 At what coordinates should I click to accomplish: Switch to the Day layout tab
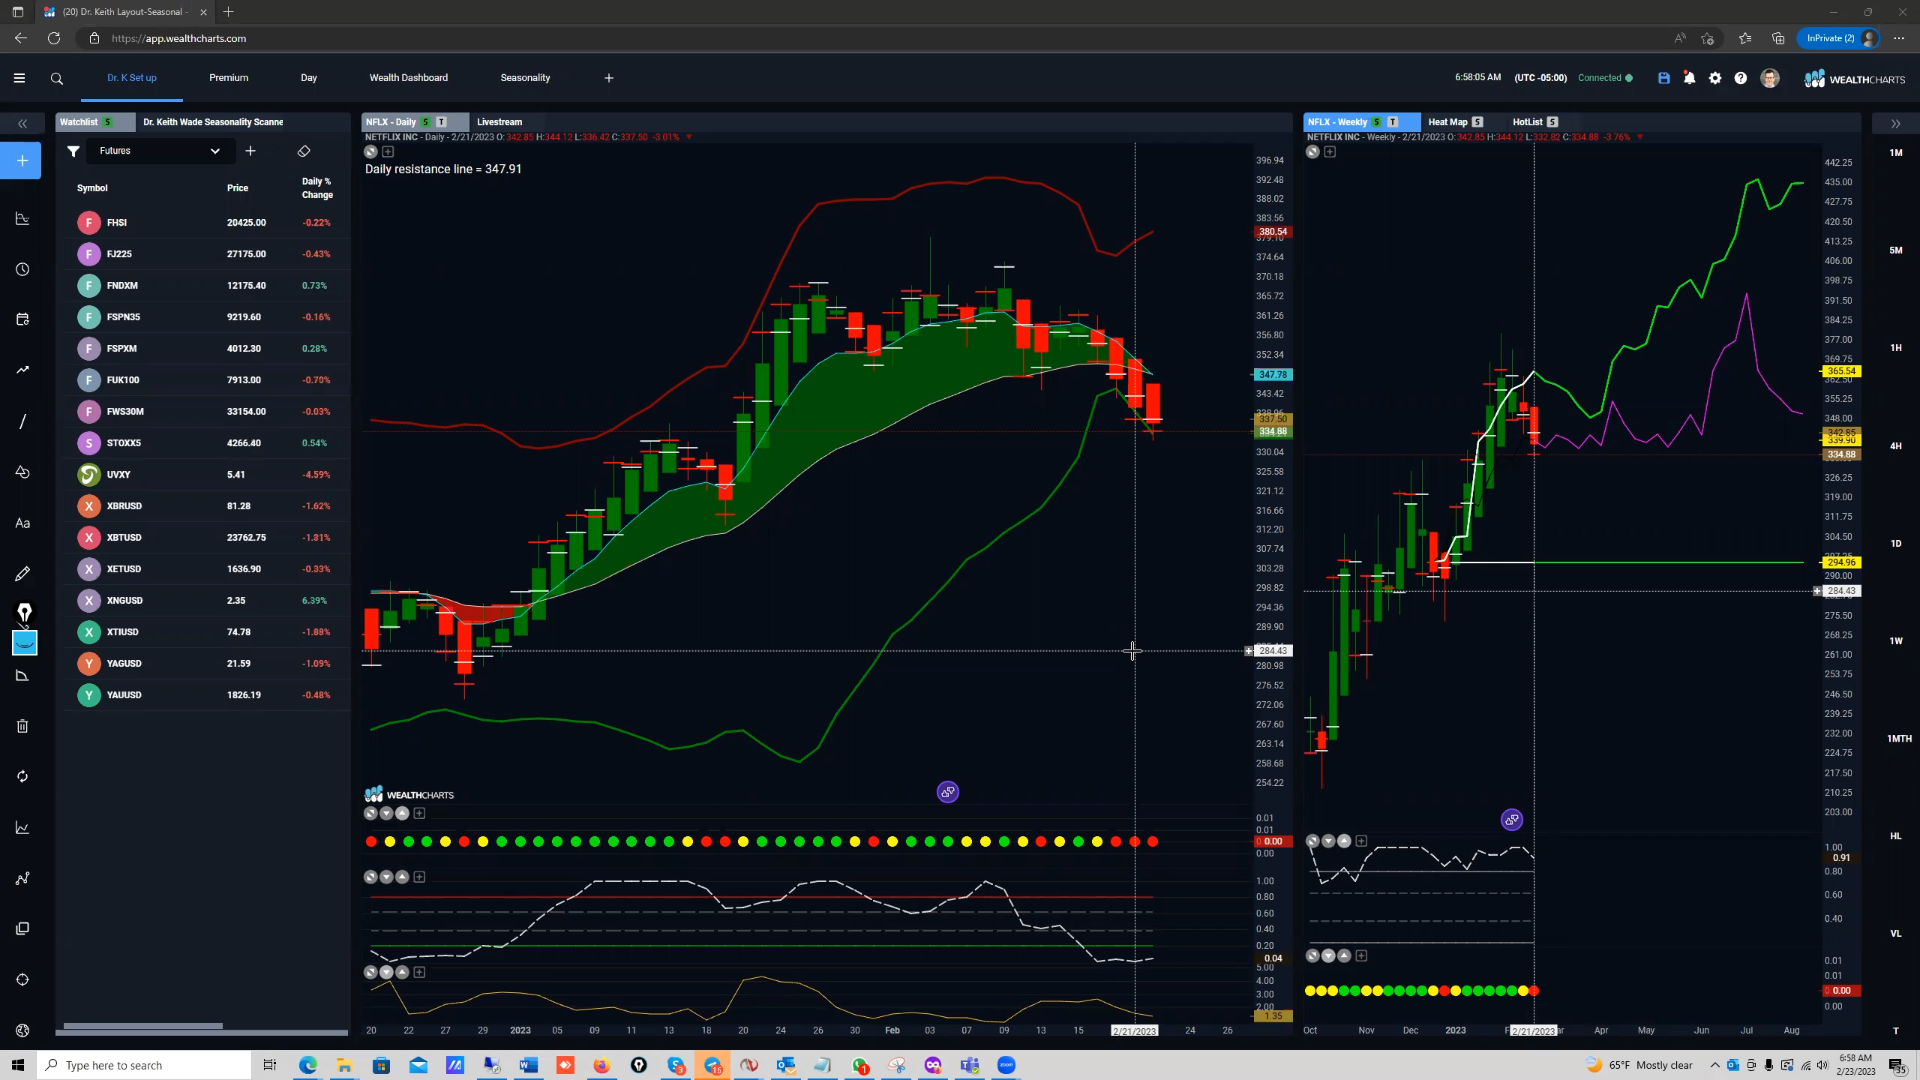309,78
